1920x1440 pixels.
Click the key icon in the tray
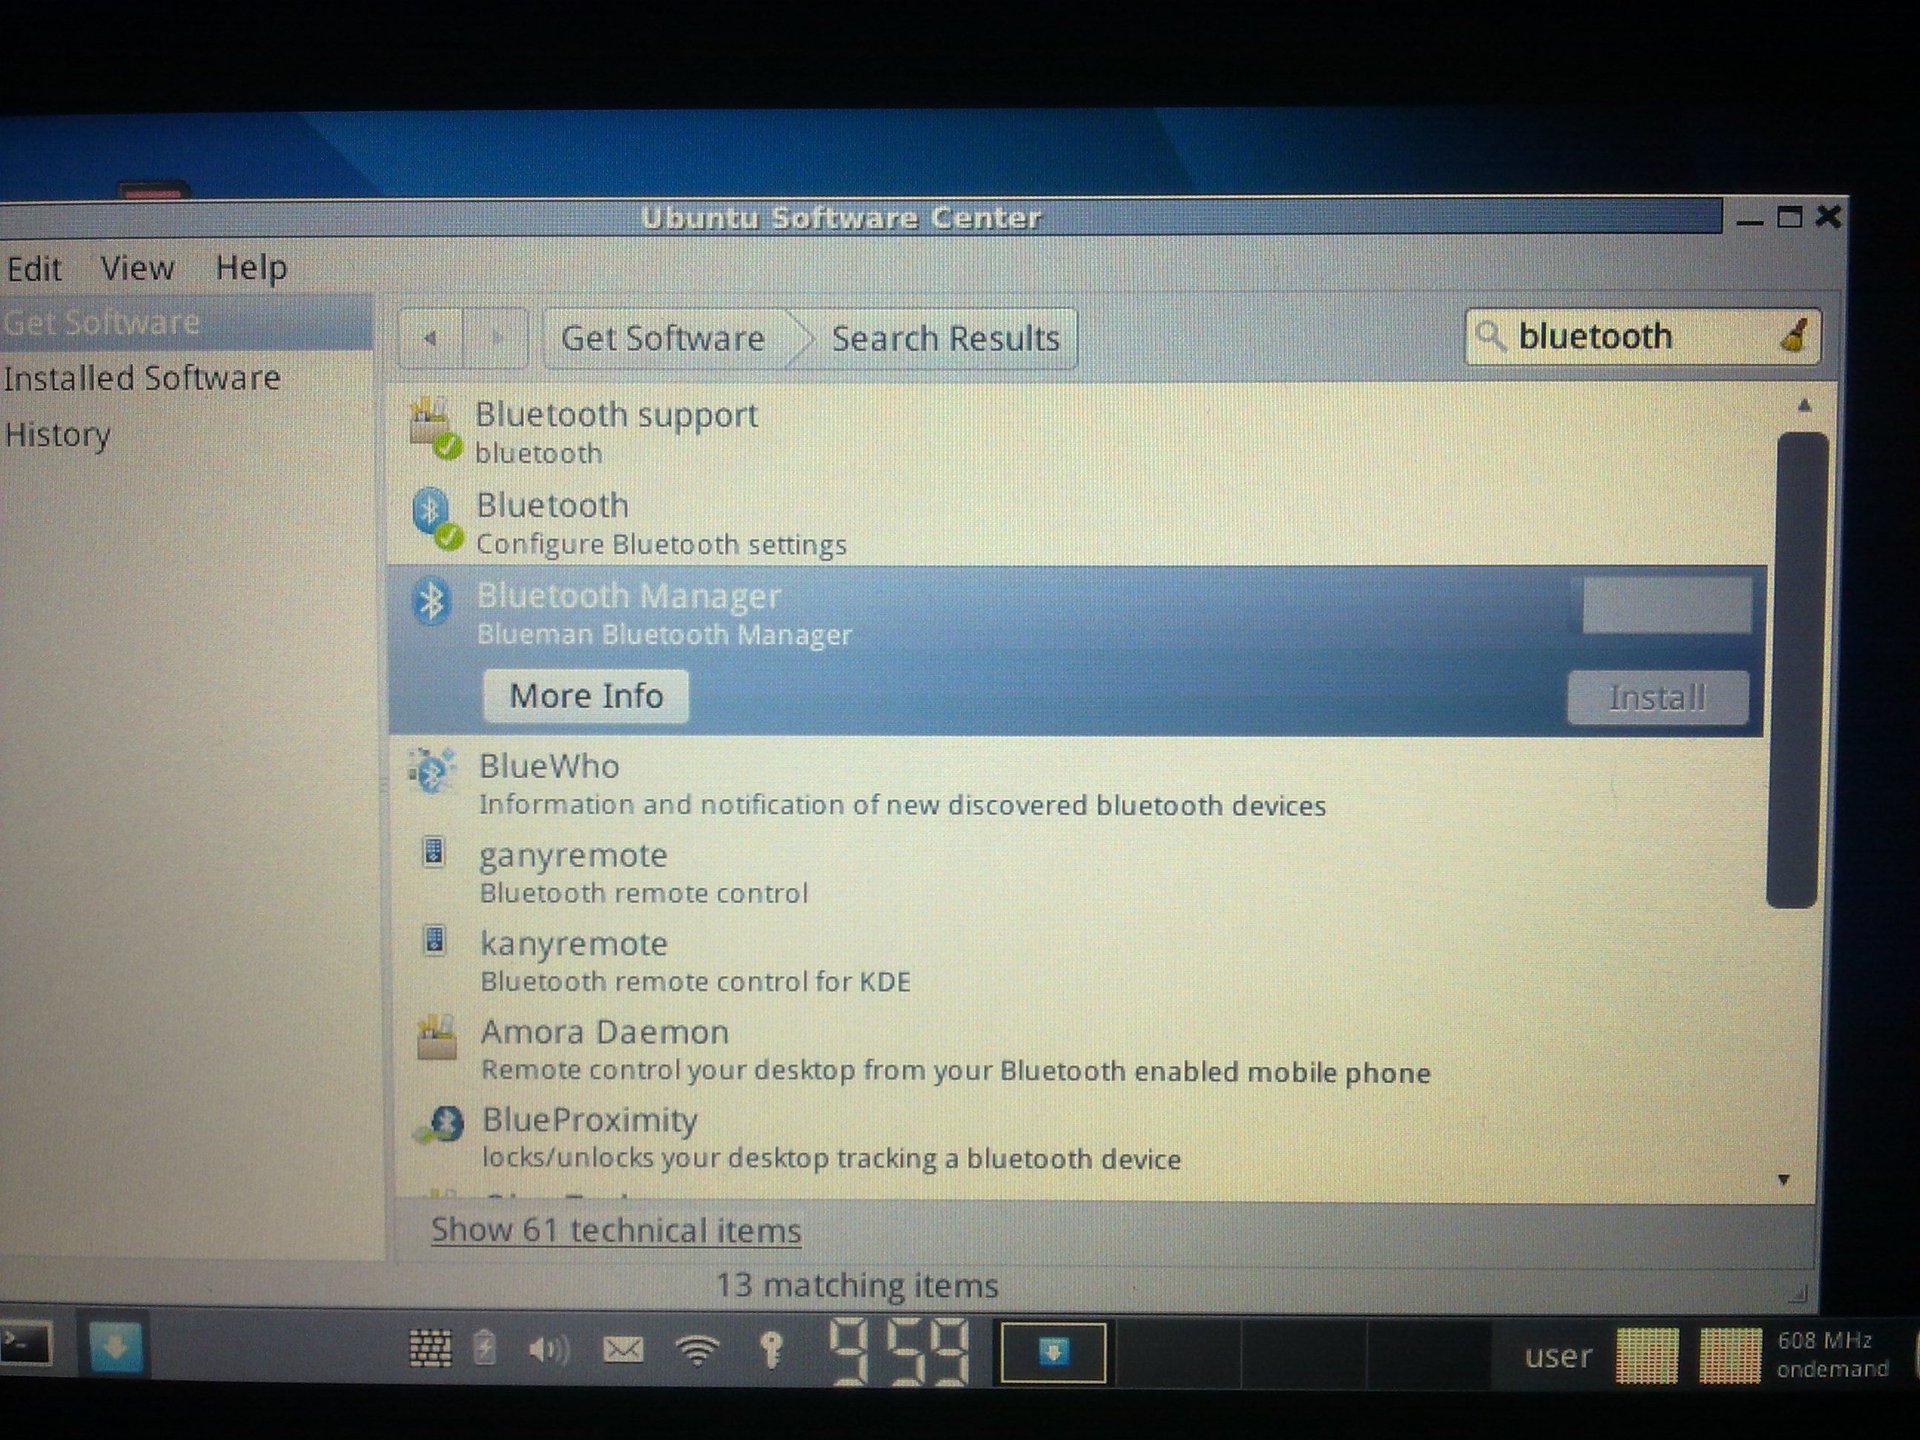[771, 1350]
